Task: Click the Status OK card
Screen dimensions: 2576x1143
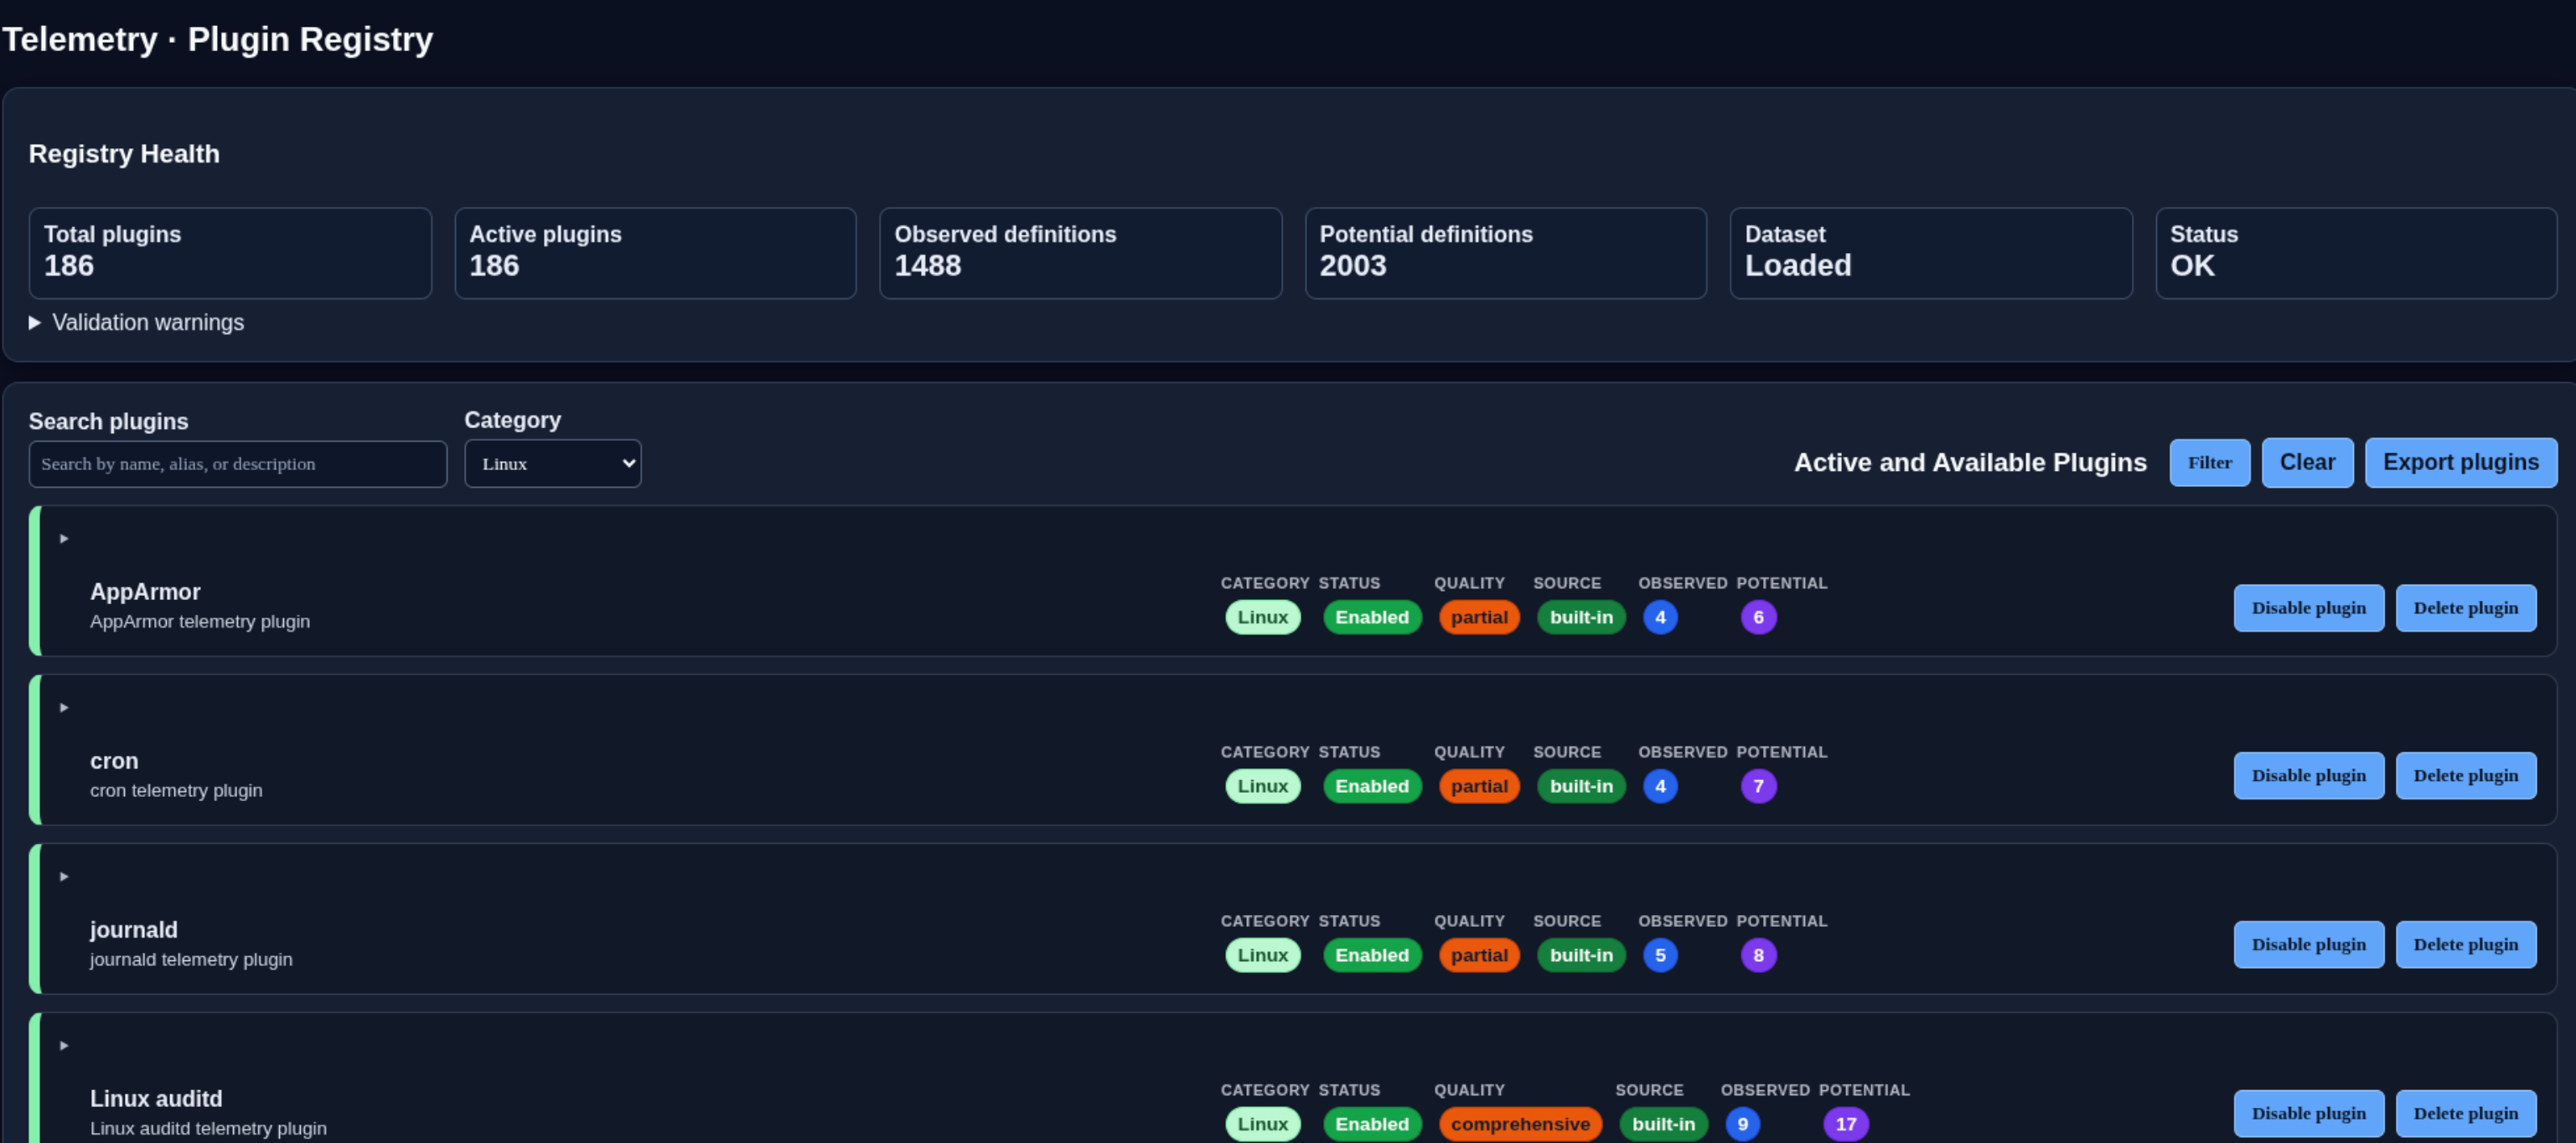Action: tap(2356, 253)
